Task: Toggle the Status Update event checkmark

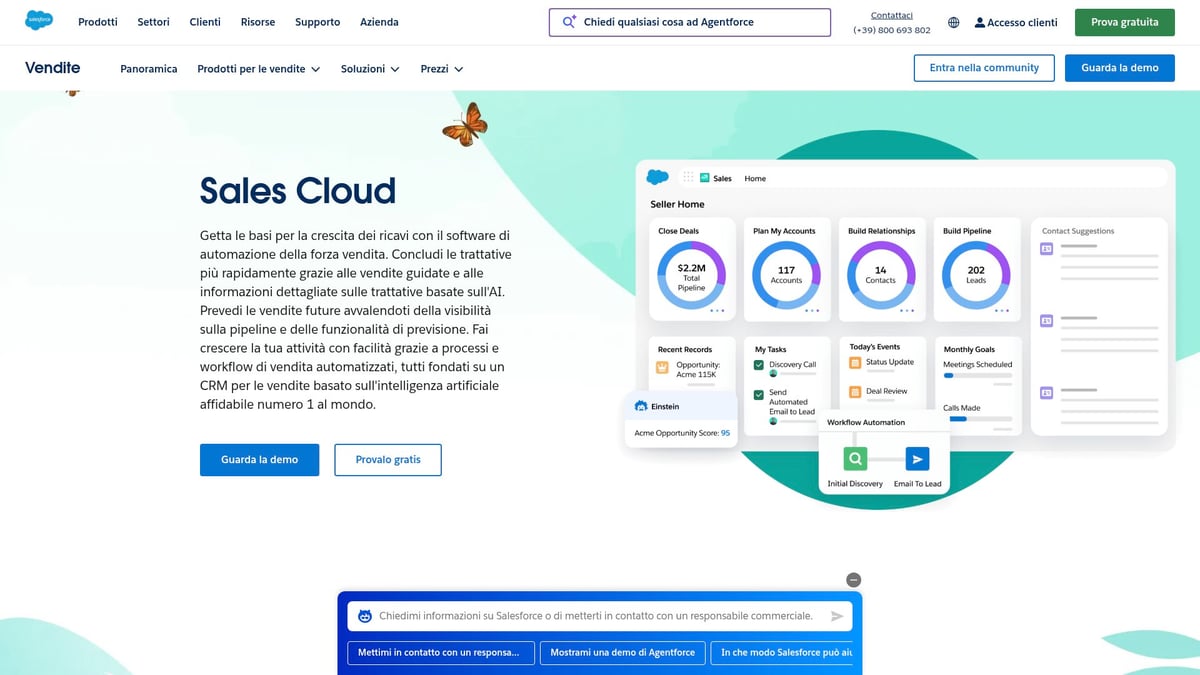Action: tap(855, 362)
